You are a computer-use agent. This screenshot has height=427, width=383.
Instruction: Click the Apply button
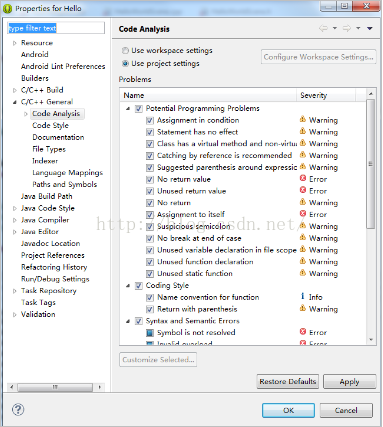click(349, 381)
